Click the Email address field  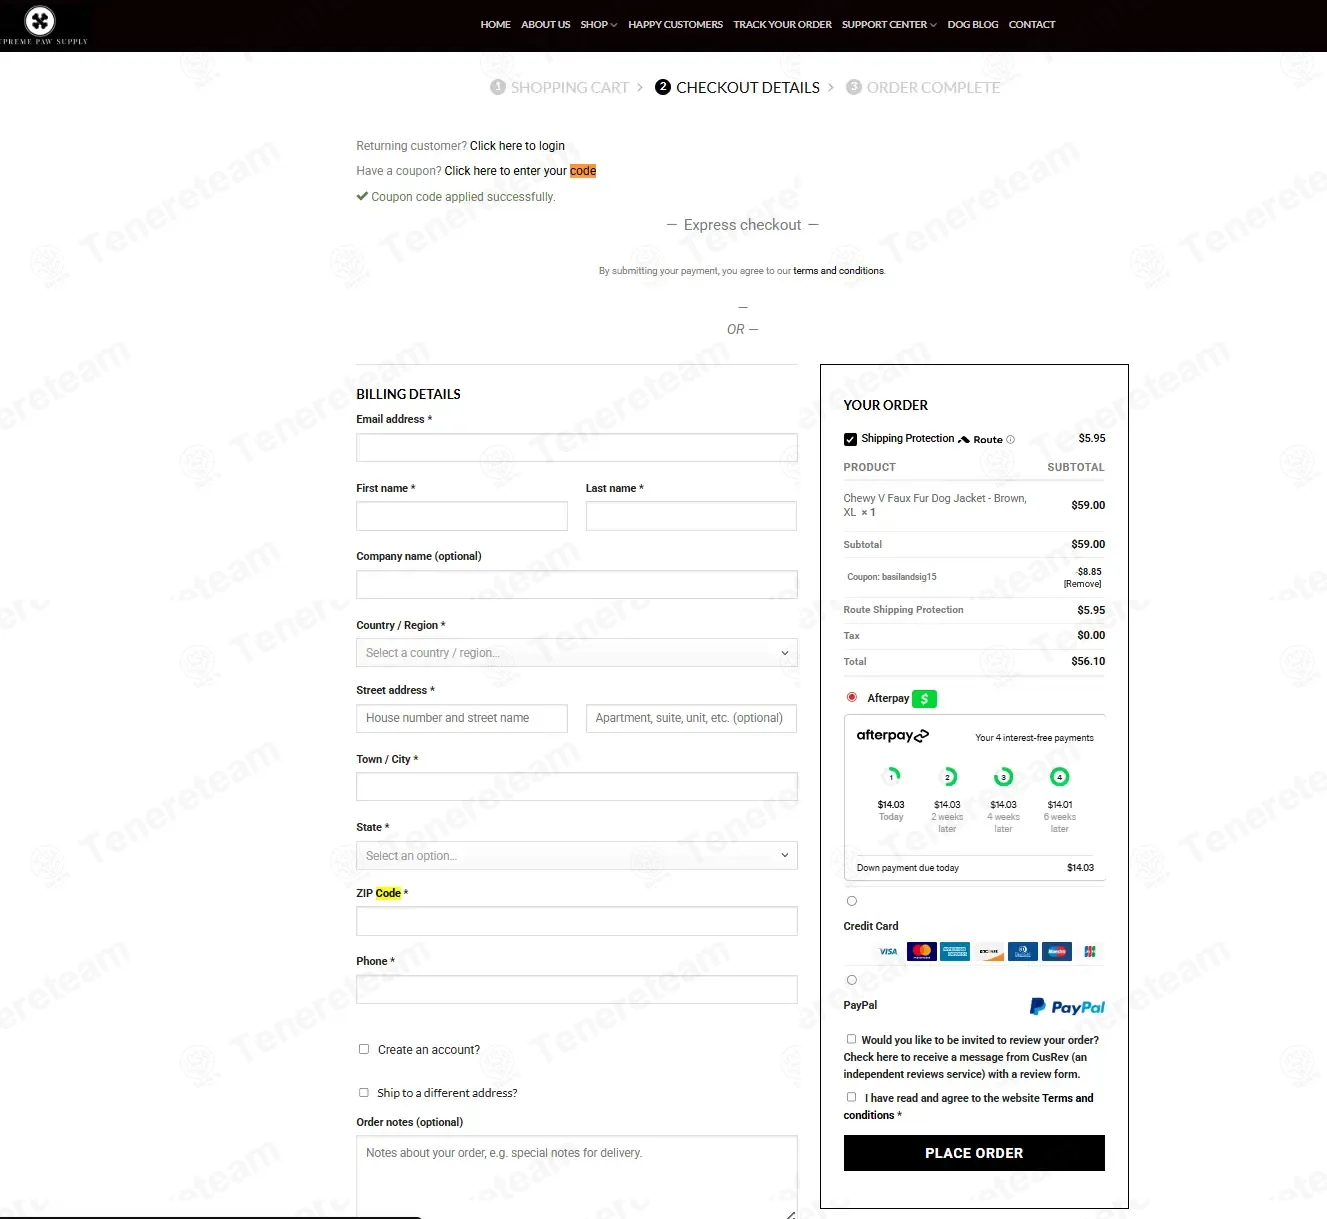(x=577, y=448)
